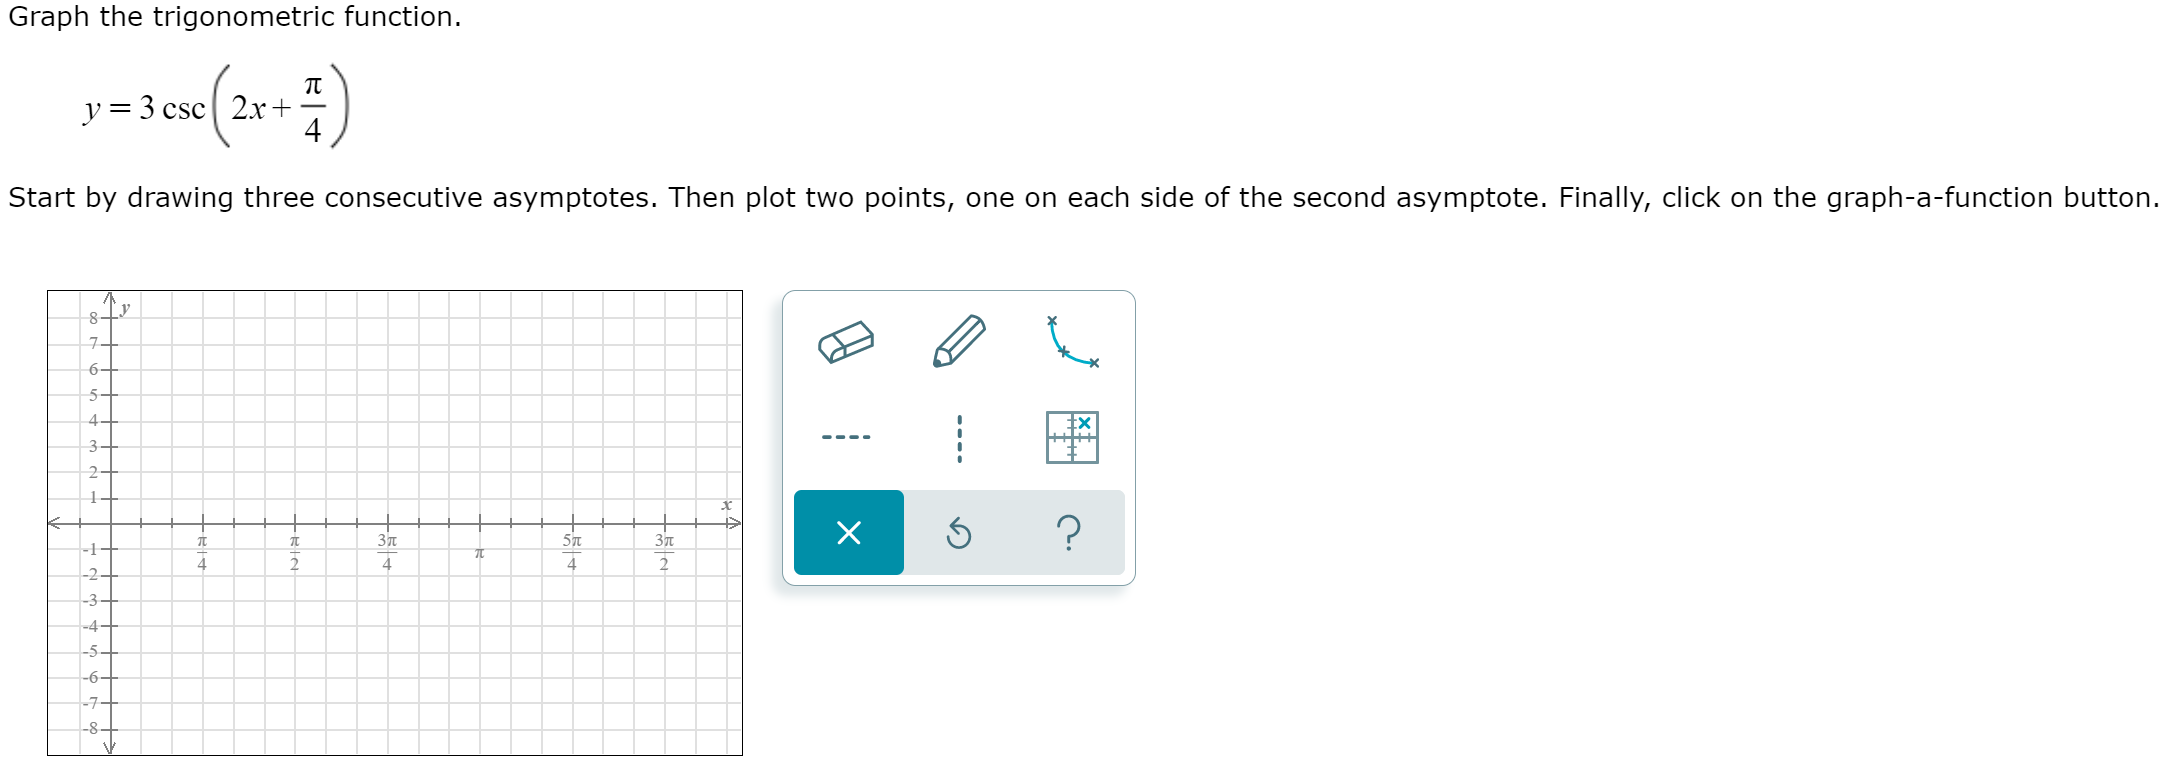Click the tick labeled π/2

coord(293,551)
